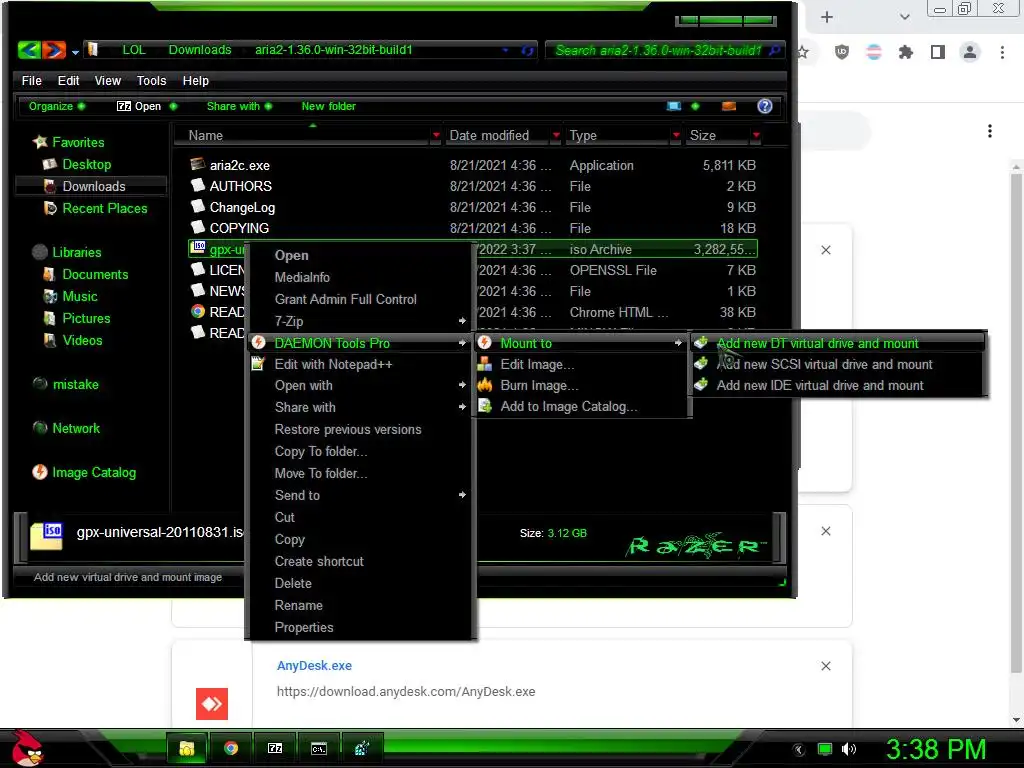Open the Type column filter arrow

click(x=676, y=135)
